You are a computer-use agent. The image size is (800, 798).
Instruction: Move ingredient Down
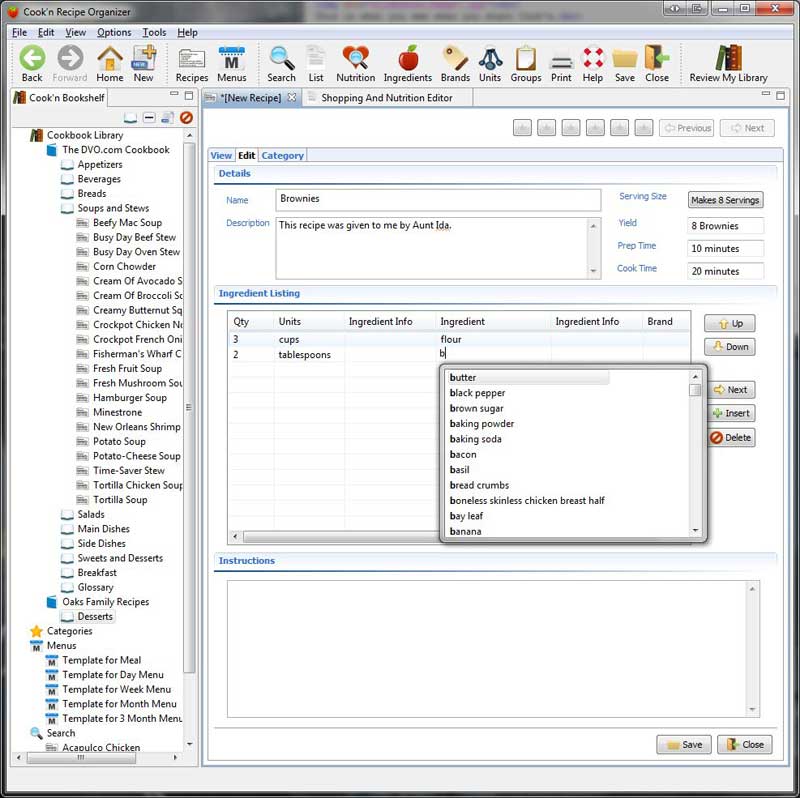tap(730, 346)
